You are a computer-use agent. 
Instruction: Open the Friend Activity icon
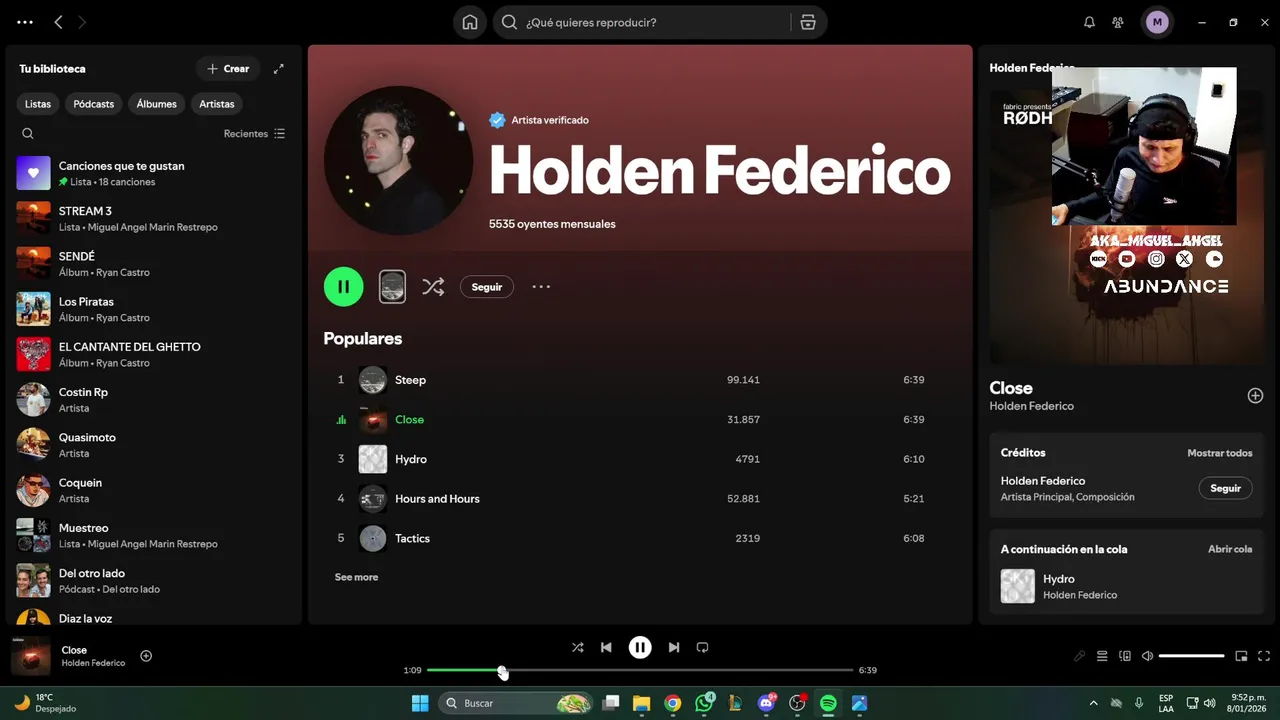(1118, 22)
